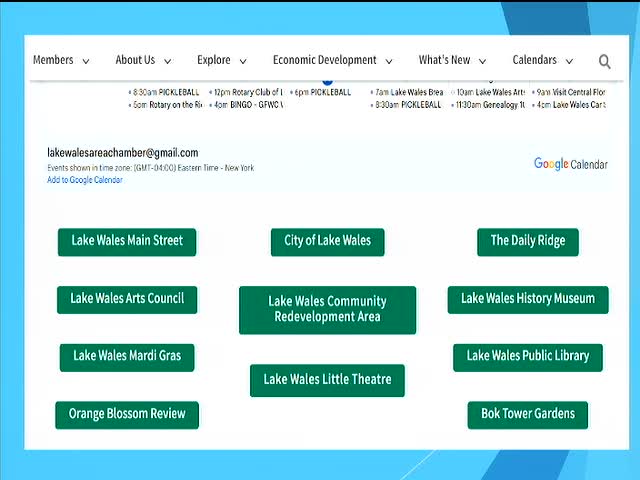Click the Google Calendar logo
This screenshot has width=640, height=480.
pyautogui.click(x=571, y=164)
